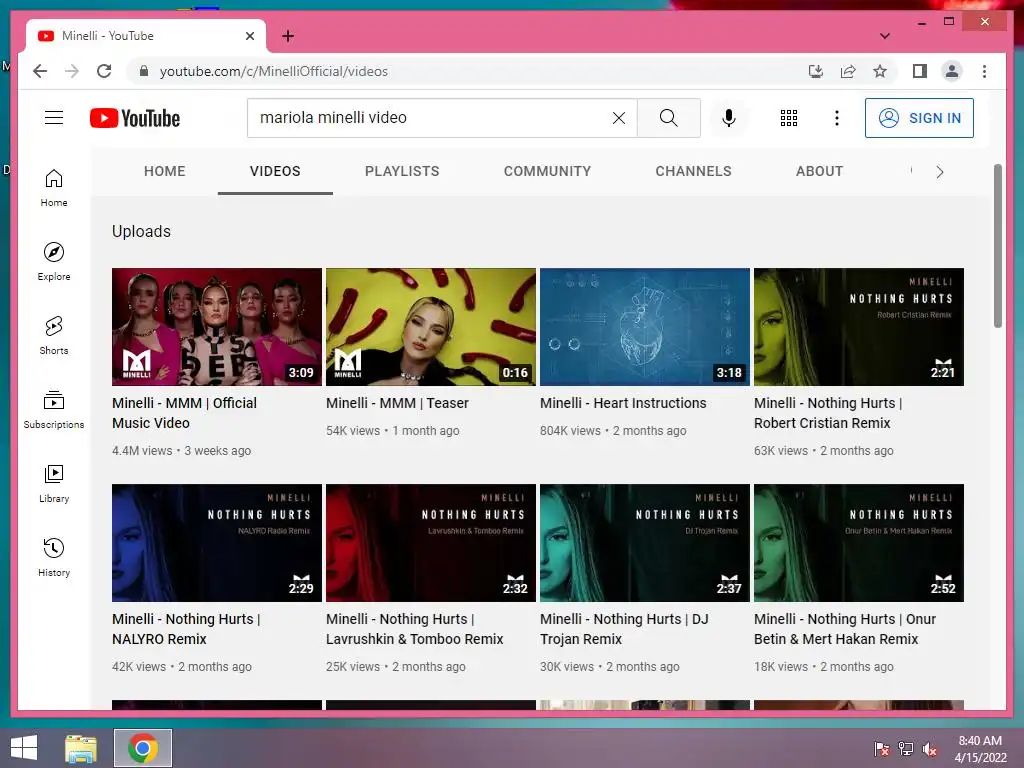Switch to the PLAYLISTS tab
1024x768 pixels.
point(402,171)
